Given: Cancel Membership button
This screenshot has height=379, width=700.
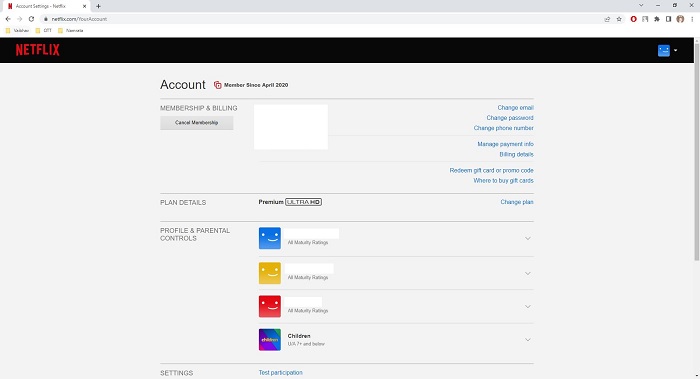Looking at the screenshot, I should [196, 123].
